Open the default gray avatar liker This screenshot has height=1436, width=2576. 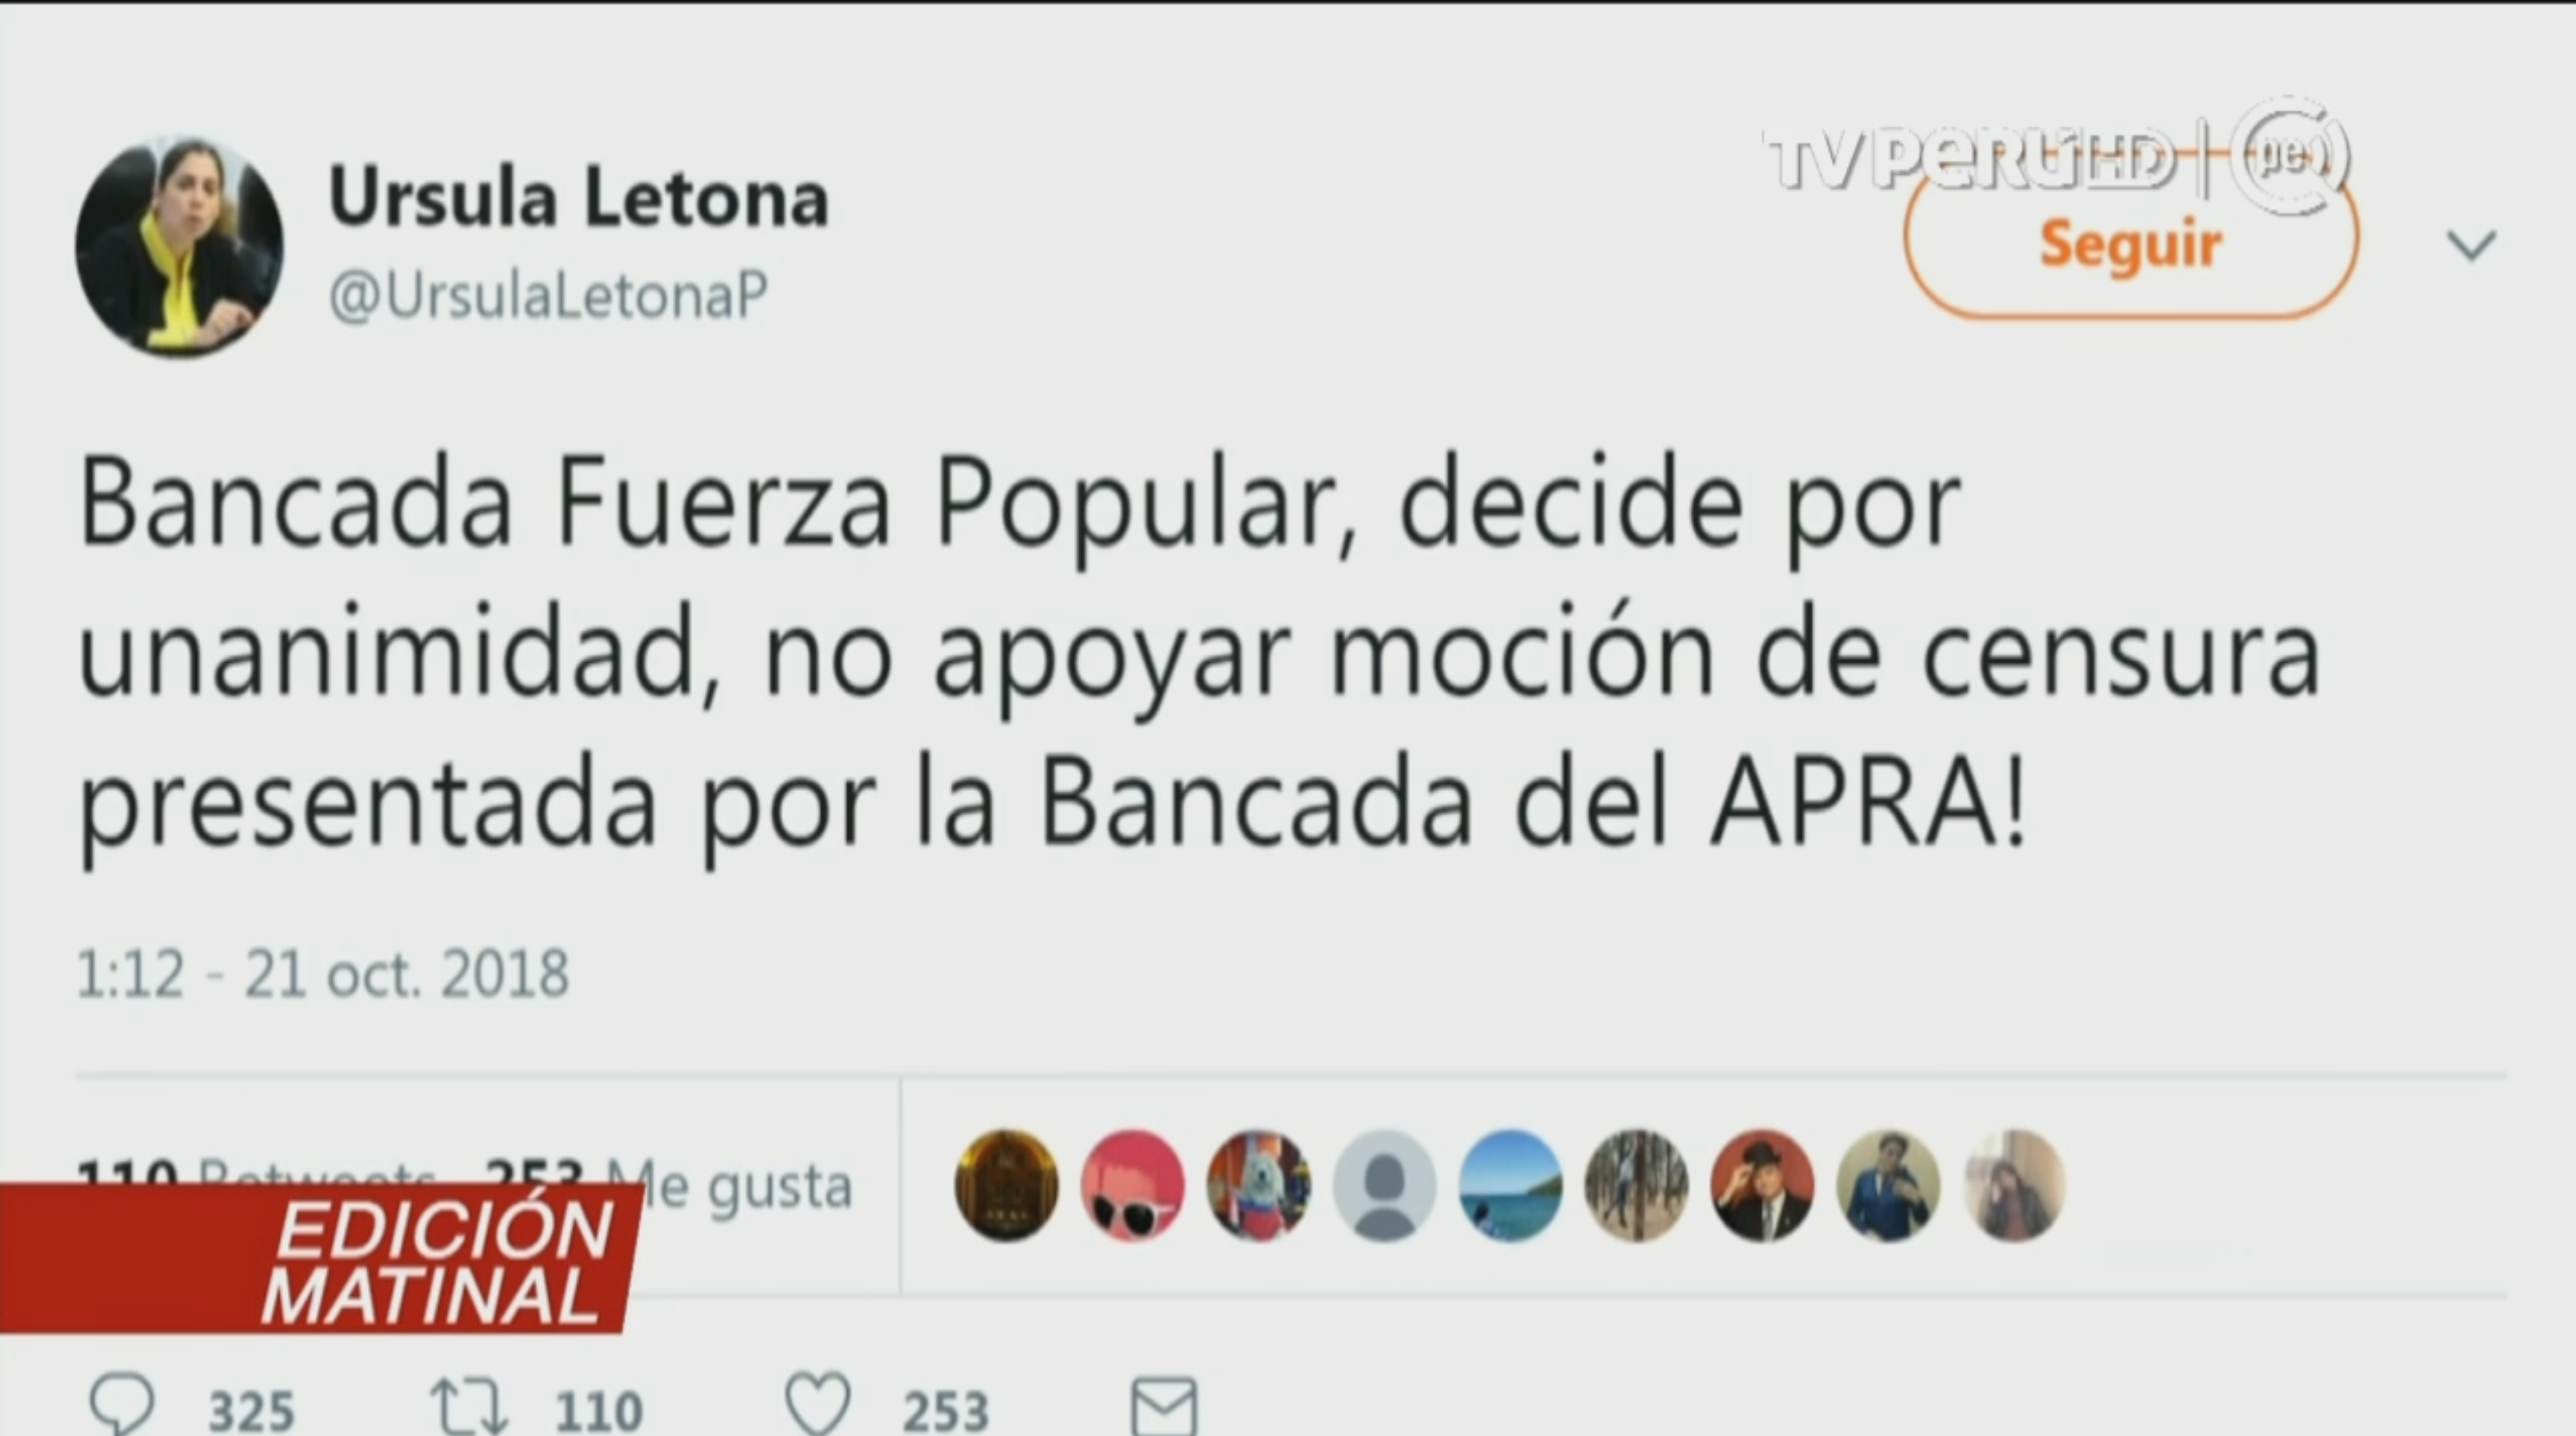point(1384,1186)
